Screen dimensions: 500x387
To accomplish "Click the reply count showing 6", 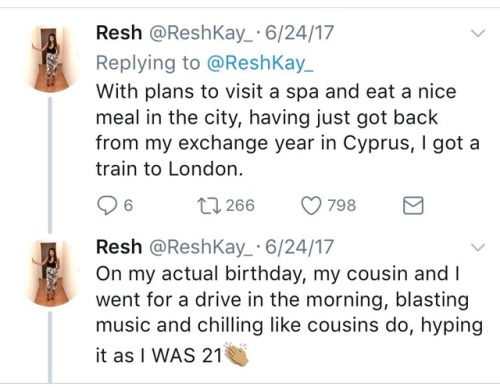I will click(128, 205).
